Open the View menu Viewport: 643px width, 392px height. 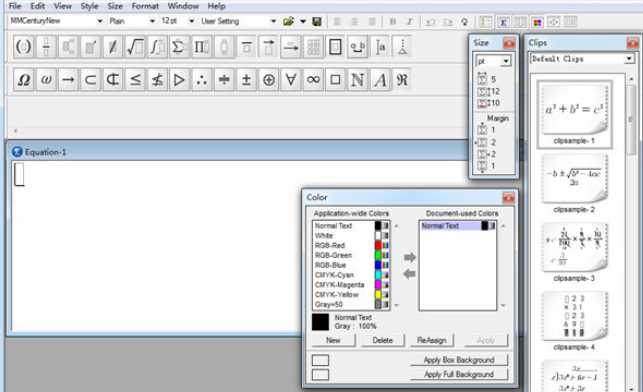coord(62,6)
